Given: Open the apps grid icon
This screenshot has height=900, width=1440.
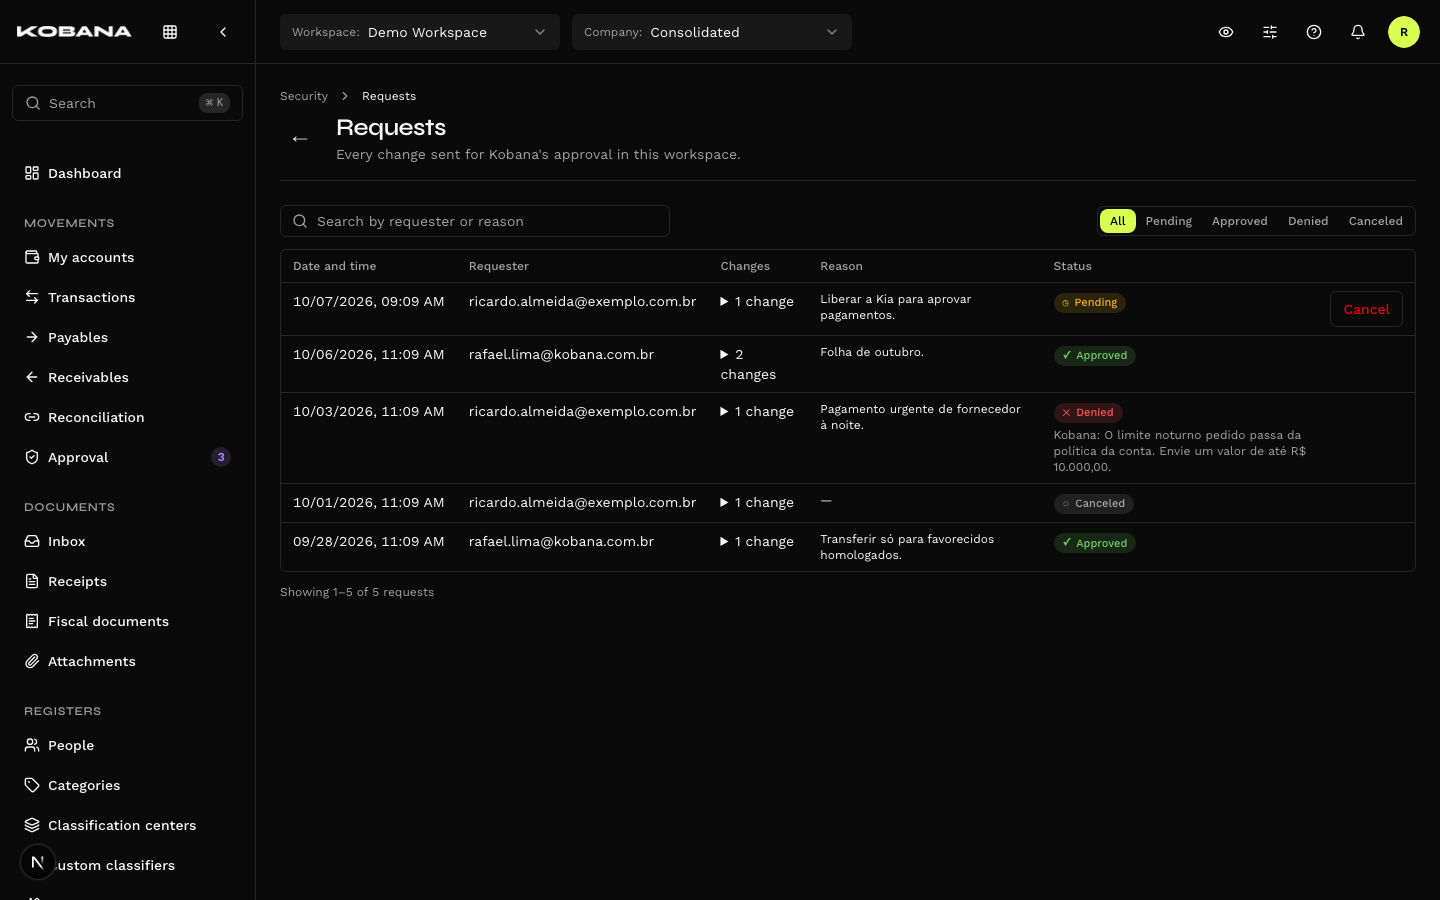Looking at the screenshot, I should point(170,32).
